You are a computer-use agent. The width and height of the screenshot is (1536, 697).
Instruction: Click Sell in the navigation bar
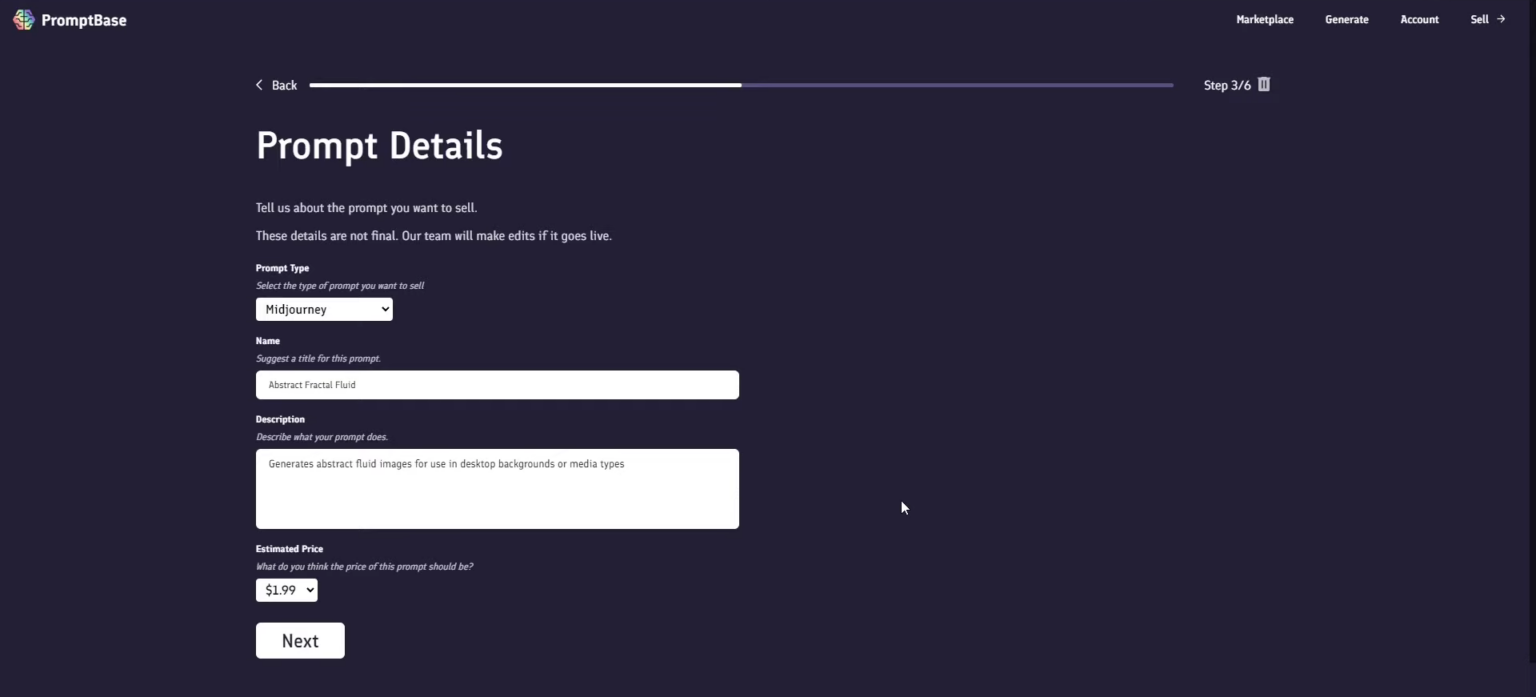pyautogui.click(x=1479, y=19)
